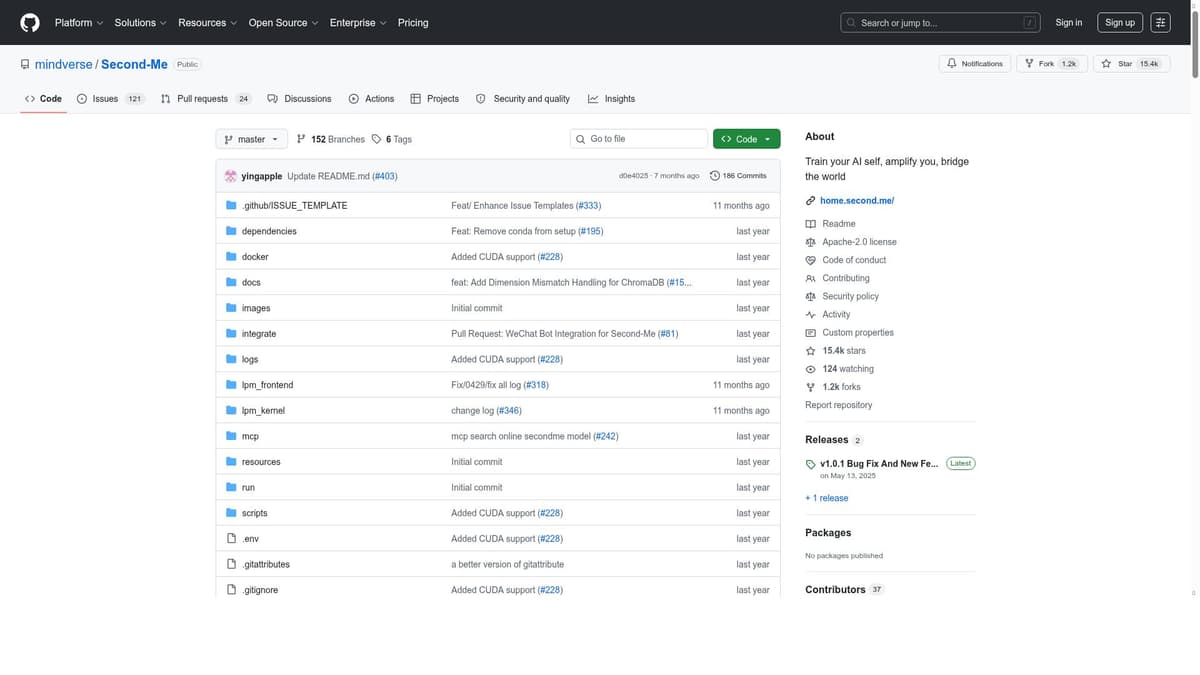
Task: Open the home.second.me website link
Action: (856, 201)
